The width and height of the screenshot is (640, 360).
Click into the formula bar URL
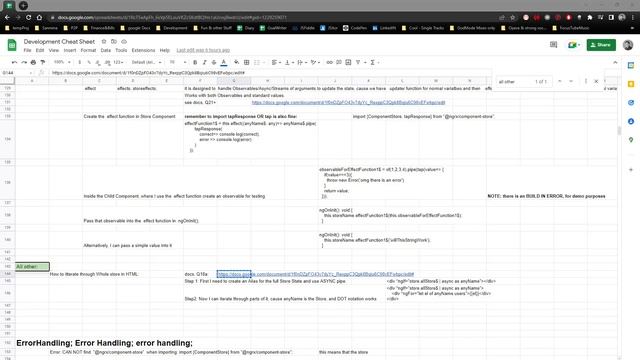click(x=148, y=73)
